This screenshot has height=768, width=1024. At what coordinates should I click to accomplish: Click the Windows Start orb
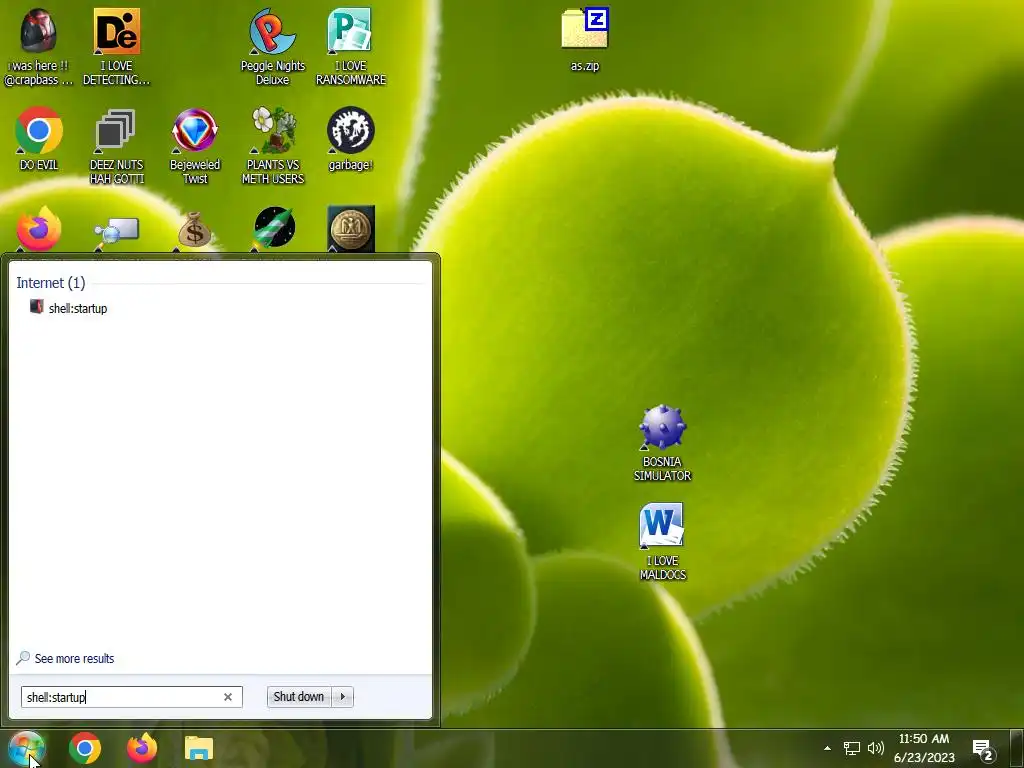[x=27, y=748]
